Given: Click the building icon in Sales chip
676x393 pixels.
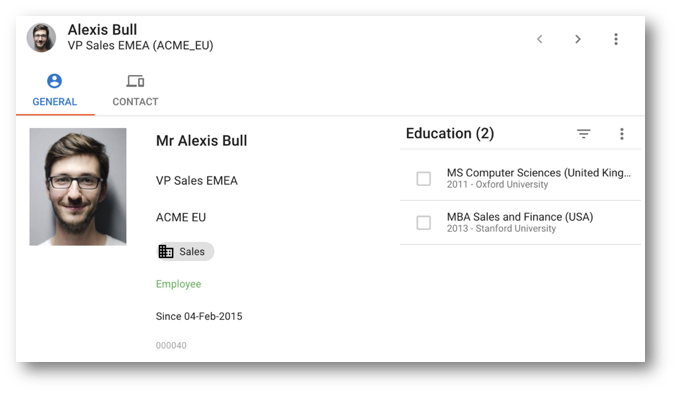Looking at the screenshot, I should [x=166, y=252].
